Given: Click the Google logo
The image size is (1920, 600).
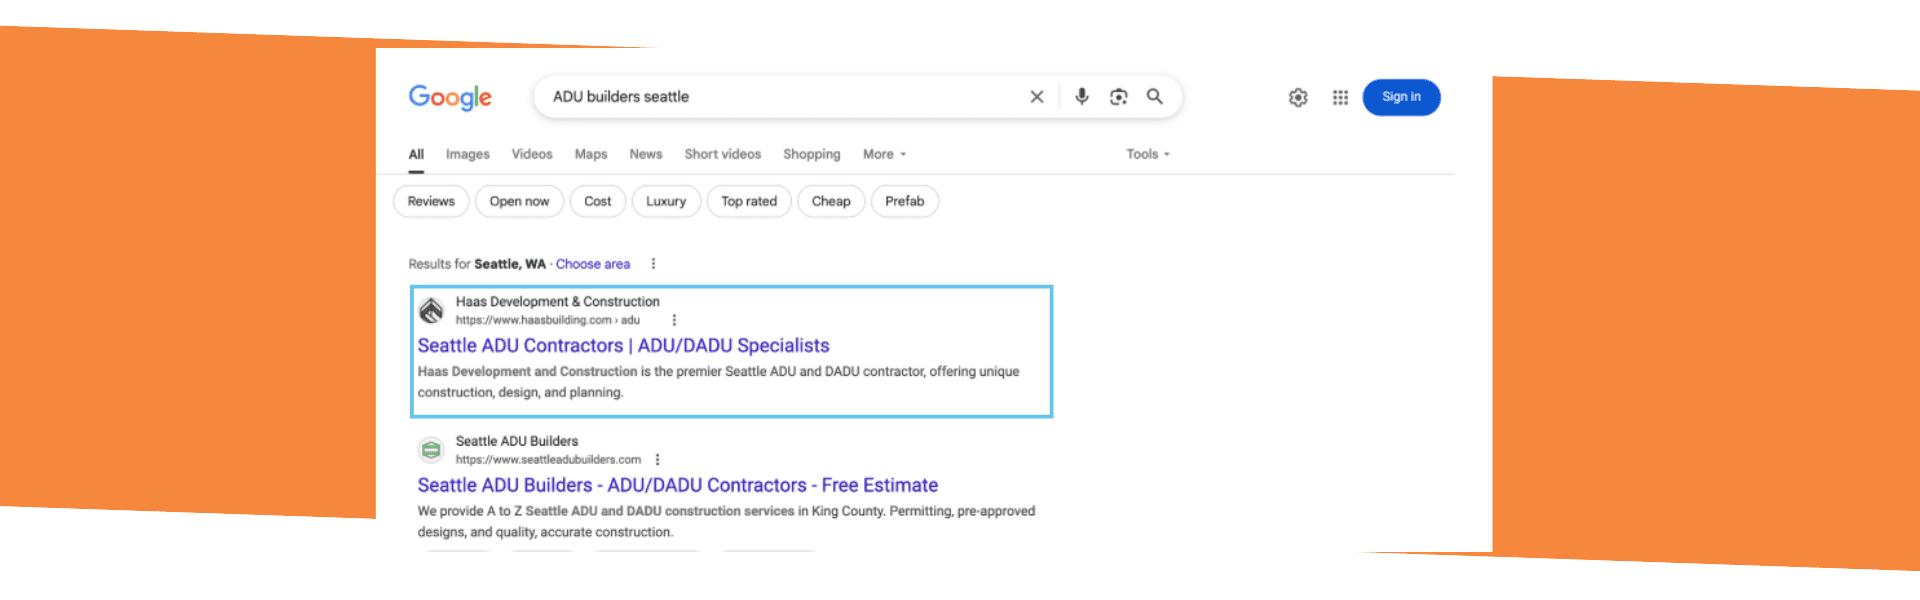Looking at the screenshot, I should 450,97.
